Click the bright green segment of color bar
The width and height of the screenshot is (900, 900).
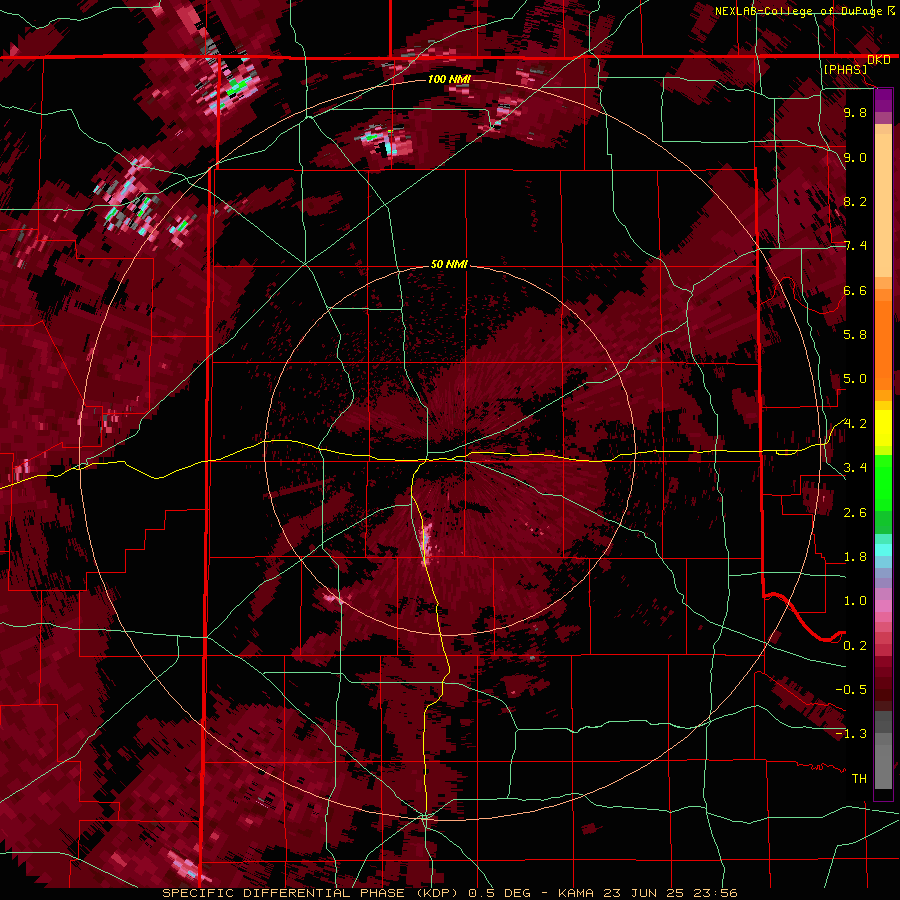(883, 482)
